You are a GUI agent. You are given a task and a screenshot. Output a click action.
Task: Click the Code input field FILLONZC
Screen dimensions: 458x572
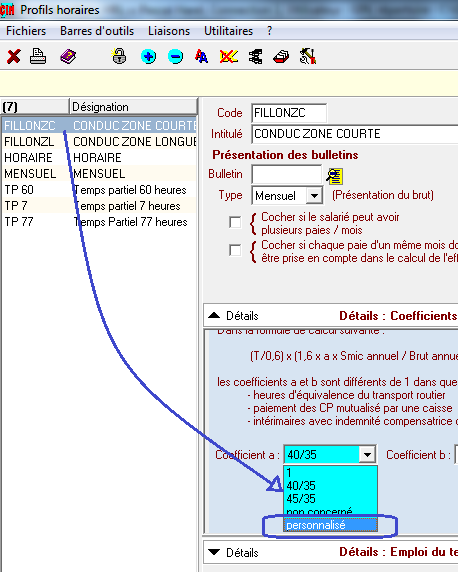pos(289,113)
